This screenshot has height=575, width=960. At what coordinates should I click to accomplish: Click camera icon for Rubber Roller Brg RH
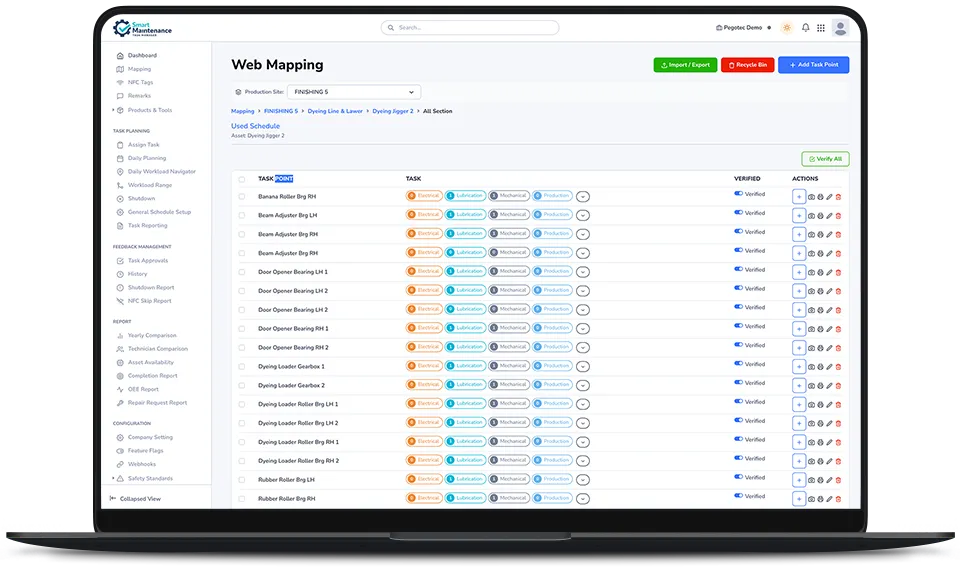tap(811, 500)
